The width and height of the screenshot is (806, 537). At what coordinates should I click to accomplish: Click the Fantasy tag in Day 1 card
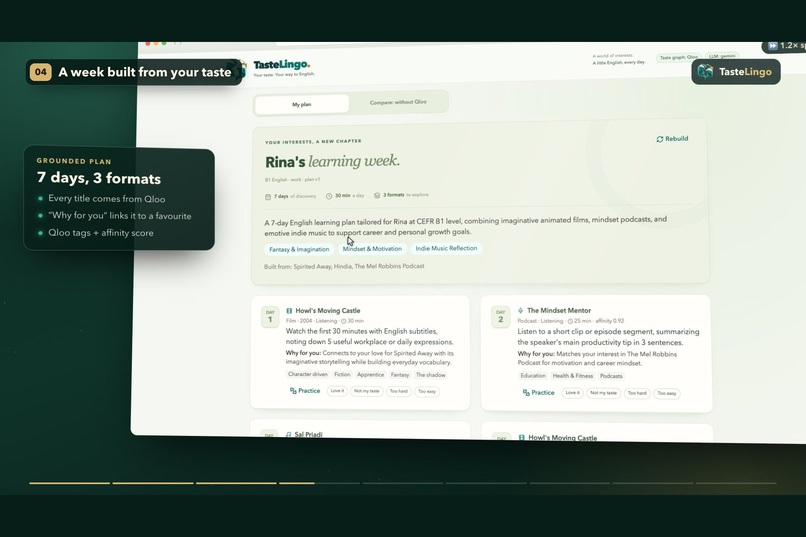tap(399, 375)
